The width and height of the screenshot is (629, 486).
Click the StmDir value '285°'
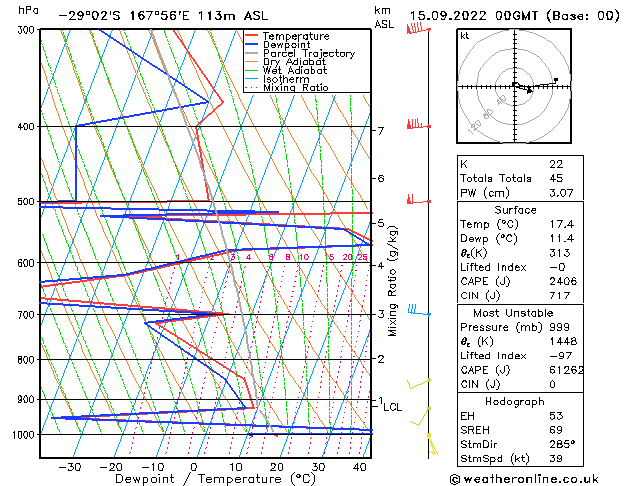(x=562, y=445)
